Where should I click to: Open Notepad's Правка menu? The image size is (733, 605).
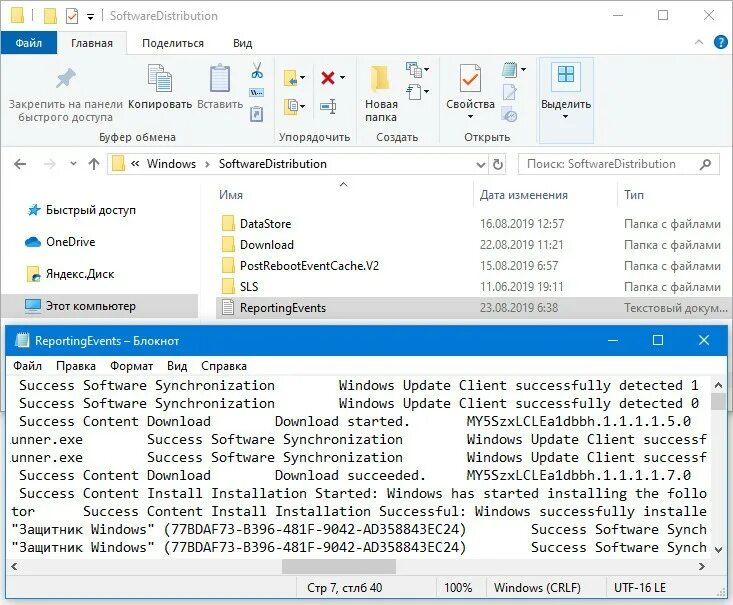(76, 366)
